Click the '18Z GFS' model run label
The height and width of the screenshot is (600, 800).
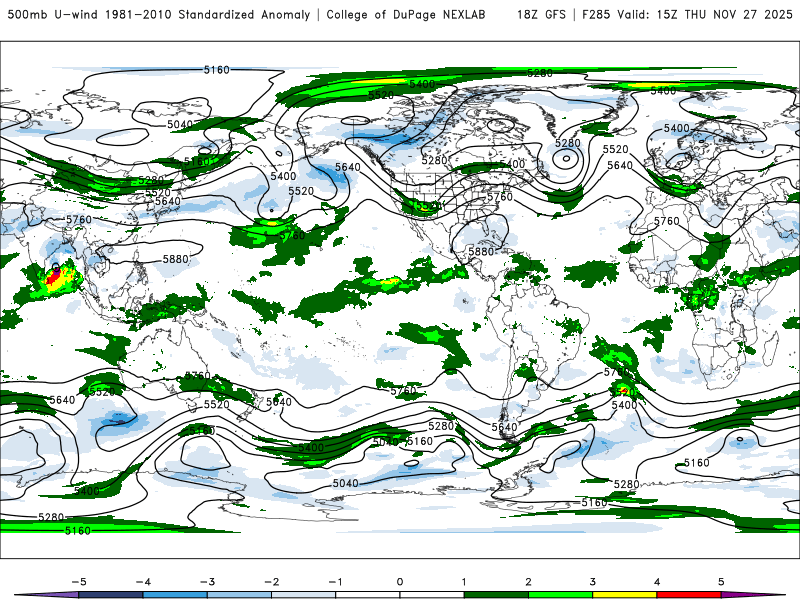pos(541,14)
